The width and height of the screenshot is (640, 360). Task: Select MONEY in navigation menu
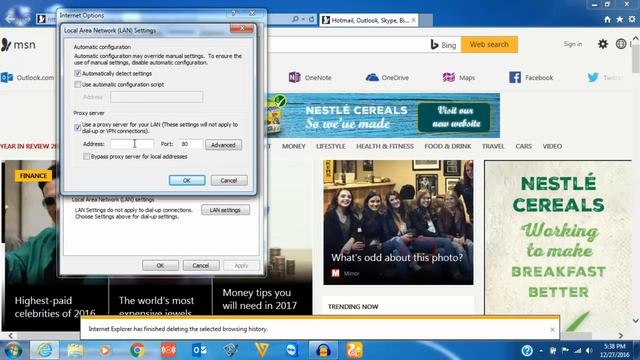[293, 146]
